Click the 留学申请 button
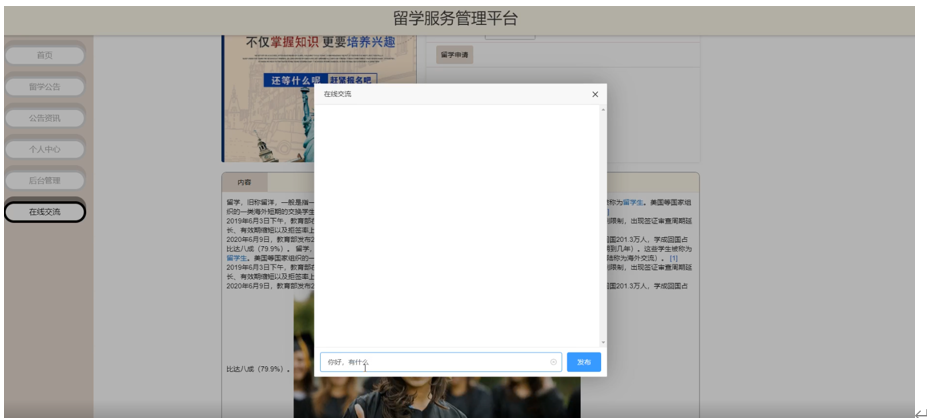927x418 pixels. pos(454,54)
